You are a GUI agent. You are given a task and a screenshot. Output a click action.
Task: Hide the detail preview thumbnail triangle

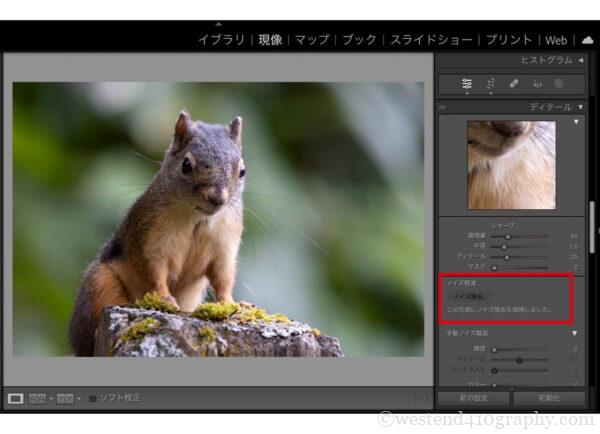(x=575, y=123)
